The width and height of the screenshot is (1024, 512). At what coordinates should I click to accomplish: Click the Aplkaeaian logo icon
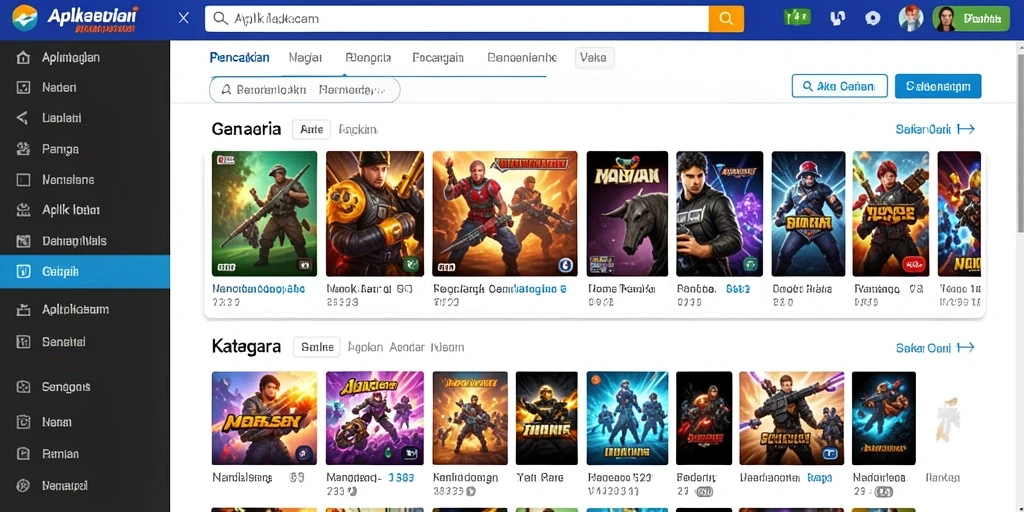pos(25,18)
